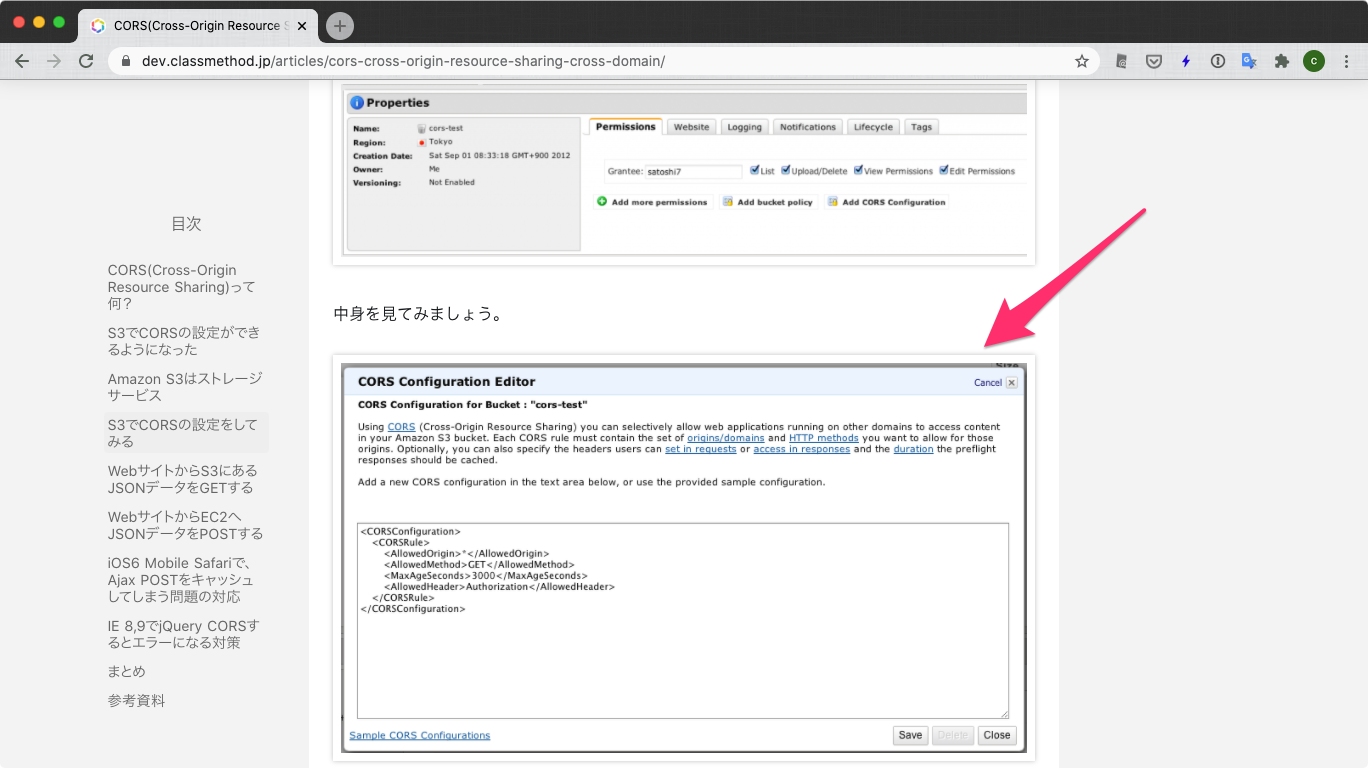Open the Chrome three-dot menu

(1347, 61)
